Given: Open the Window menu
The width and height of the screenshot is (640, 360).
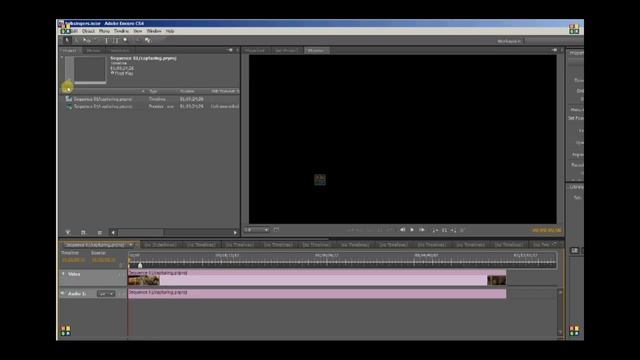Looking at the screenshot, I should pos(154,31).
